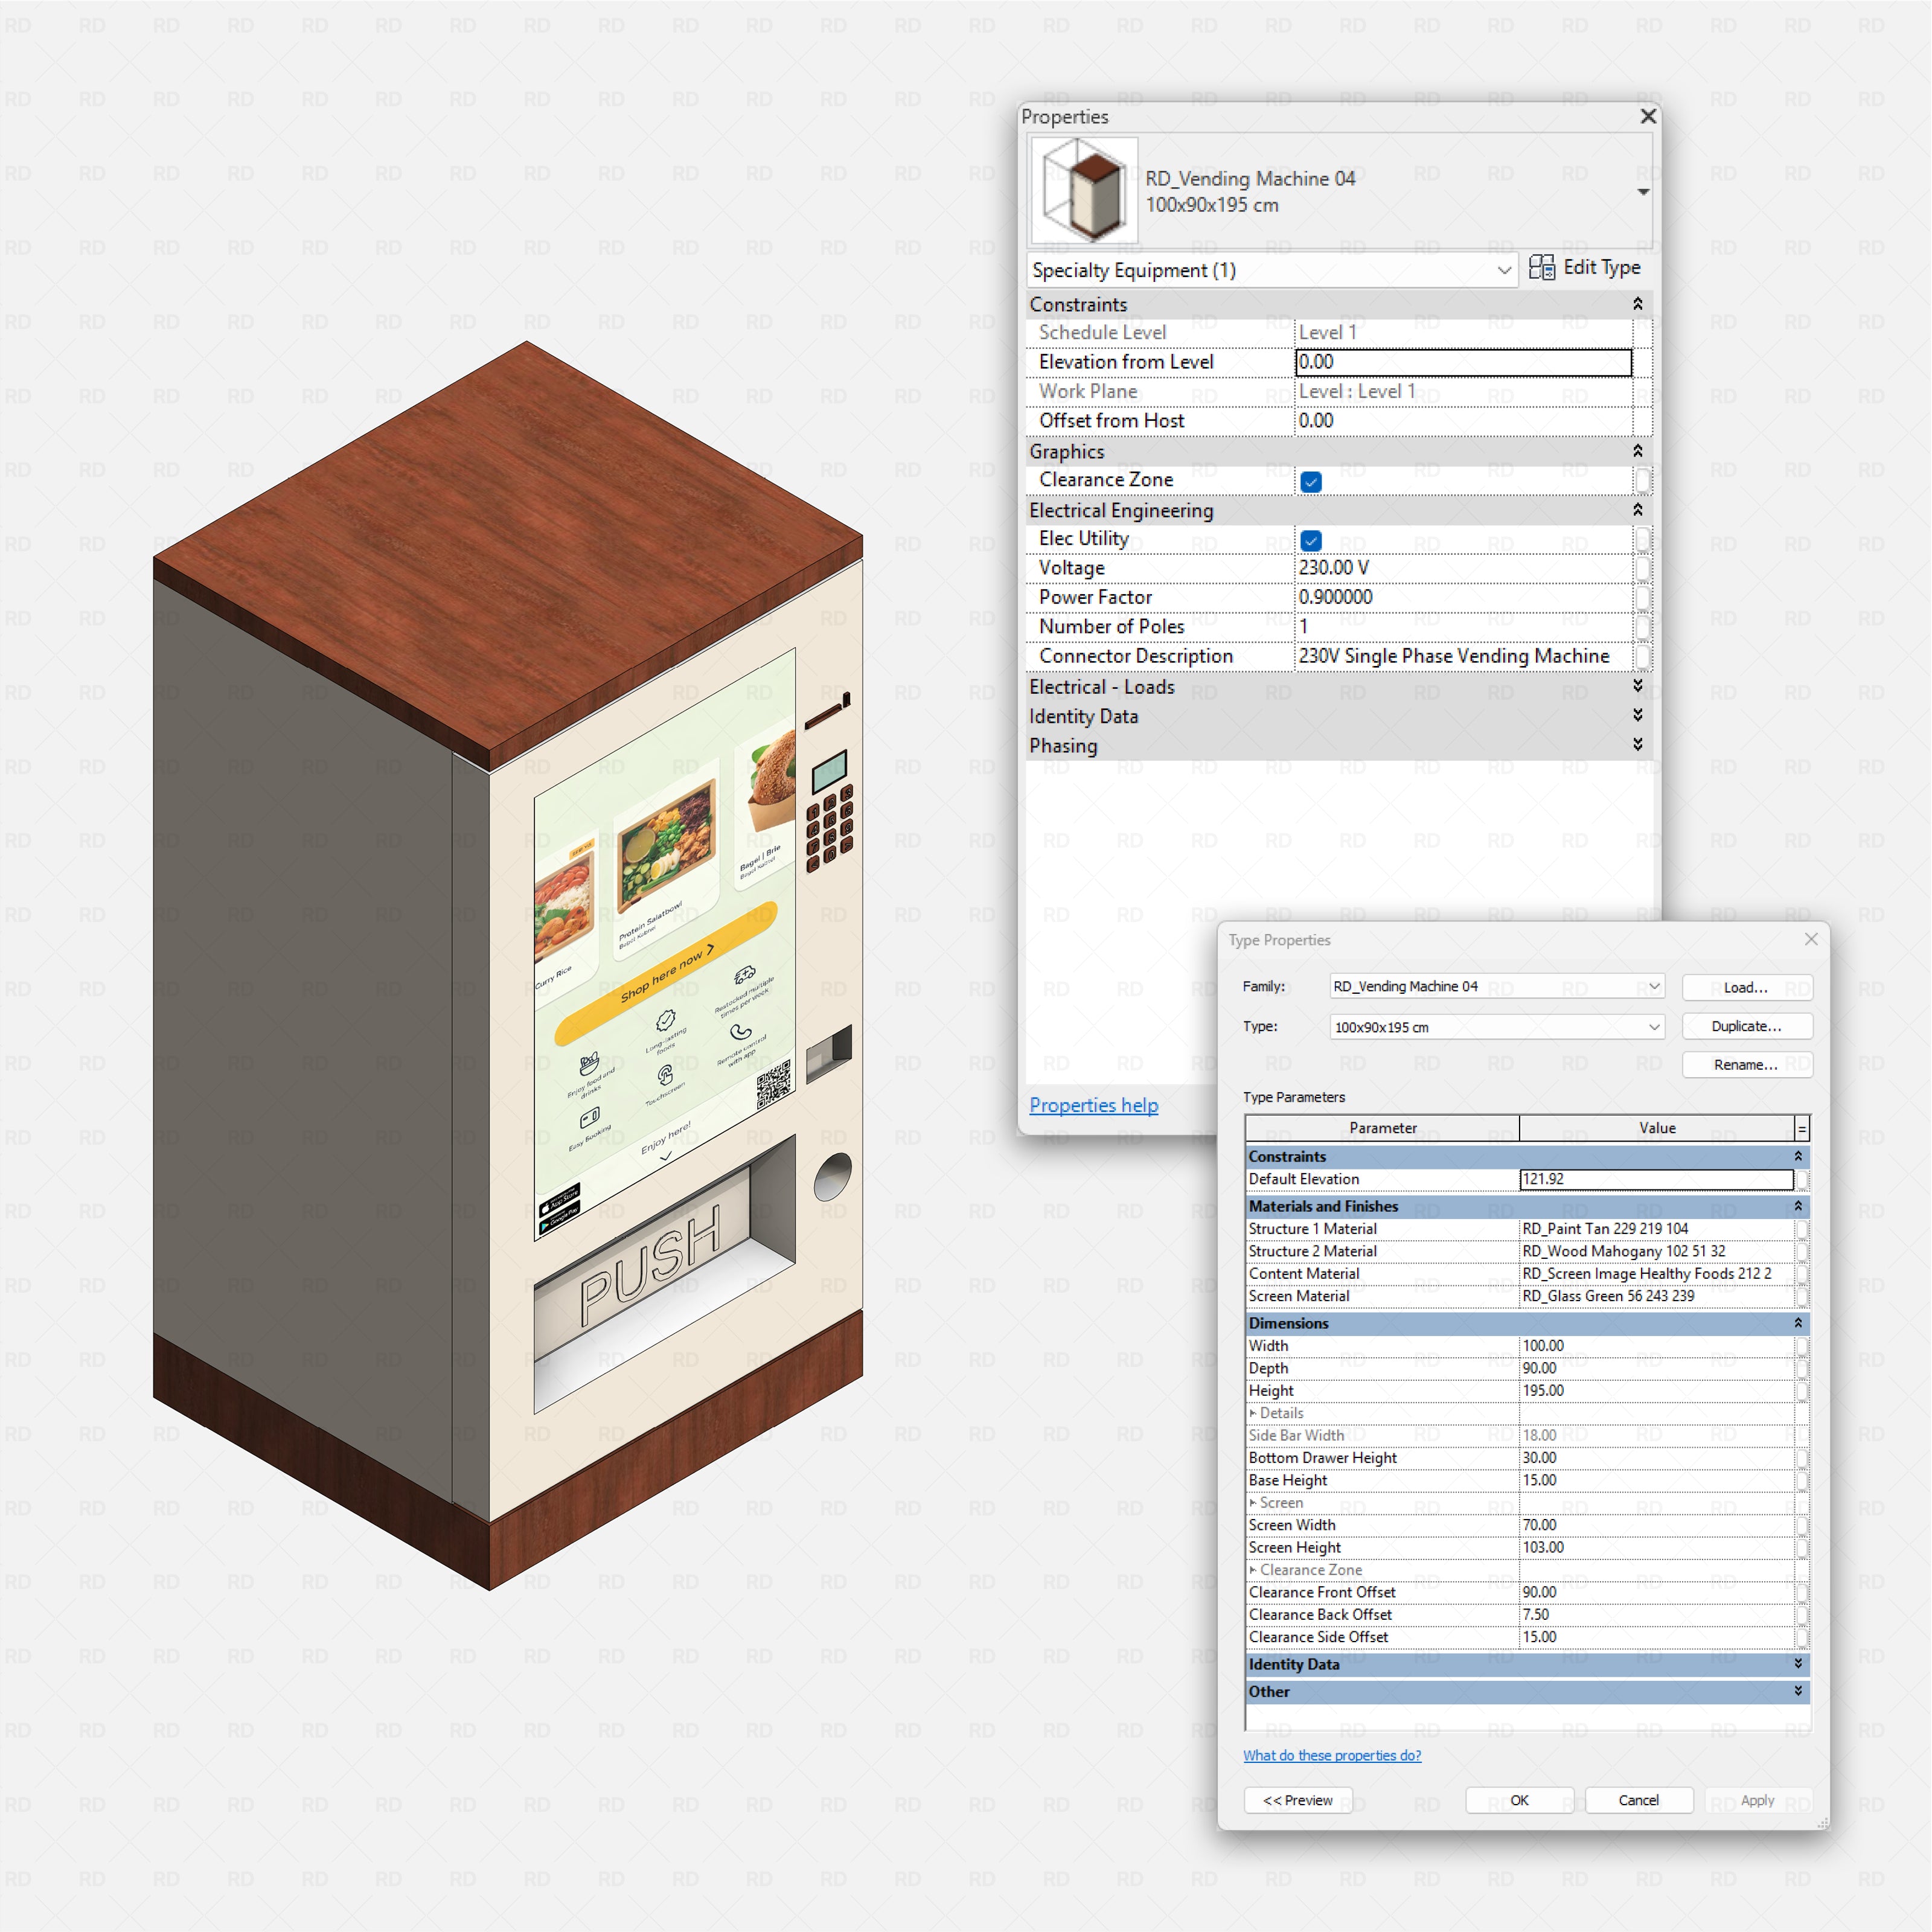
Task: Click the Bottom Drawer Height value
Action: [1656, 1458]
